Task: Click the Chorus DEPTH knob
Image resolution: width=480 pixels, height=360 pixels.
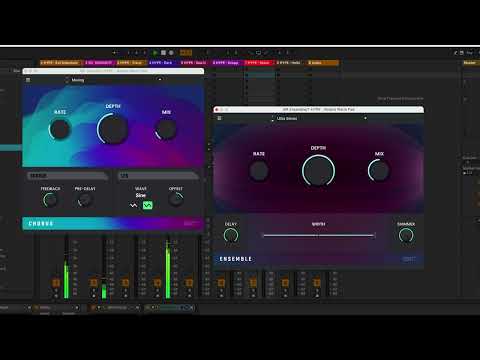Action: [x=113, y=129]
